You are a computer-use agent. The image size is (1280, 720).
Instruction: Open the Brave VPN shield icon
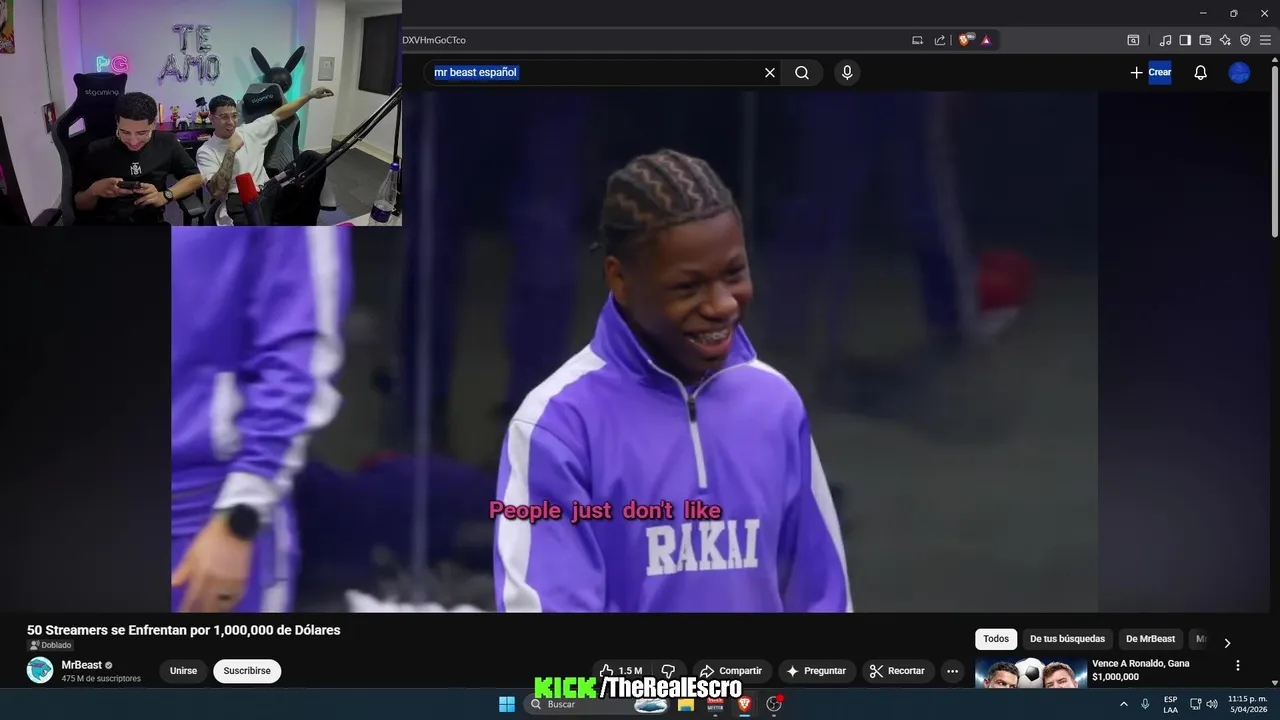pyautogui.click(x=1245, y=40)
